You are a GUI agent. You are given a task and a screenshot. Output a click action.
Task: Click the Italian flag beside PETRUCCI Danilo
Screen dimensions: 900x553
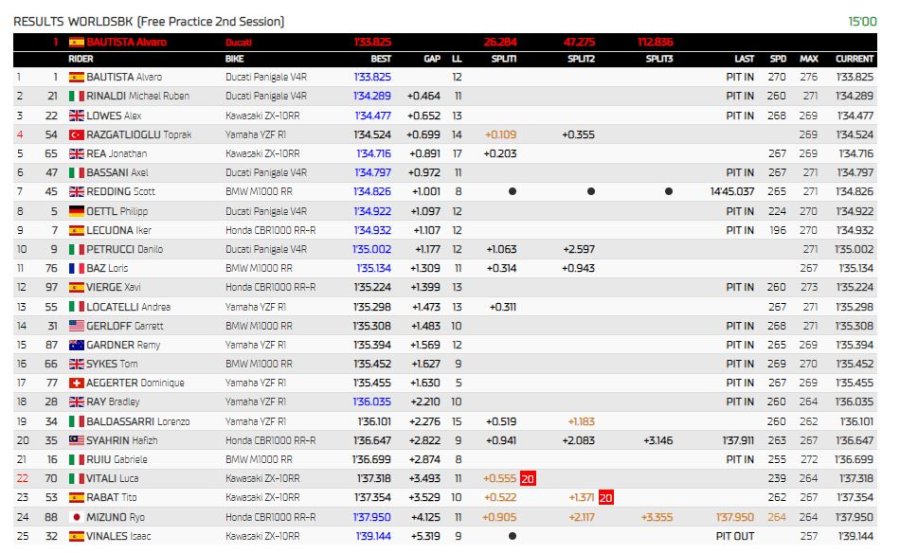pos(76,249)
